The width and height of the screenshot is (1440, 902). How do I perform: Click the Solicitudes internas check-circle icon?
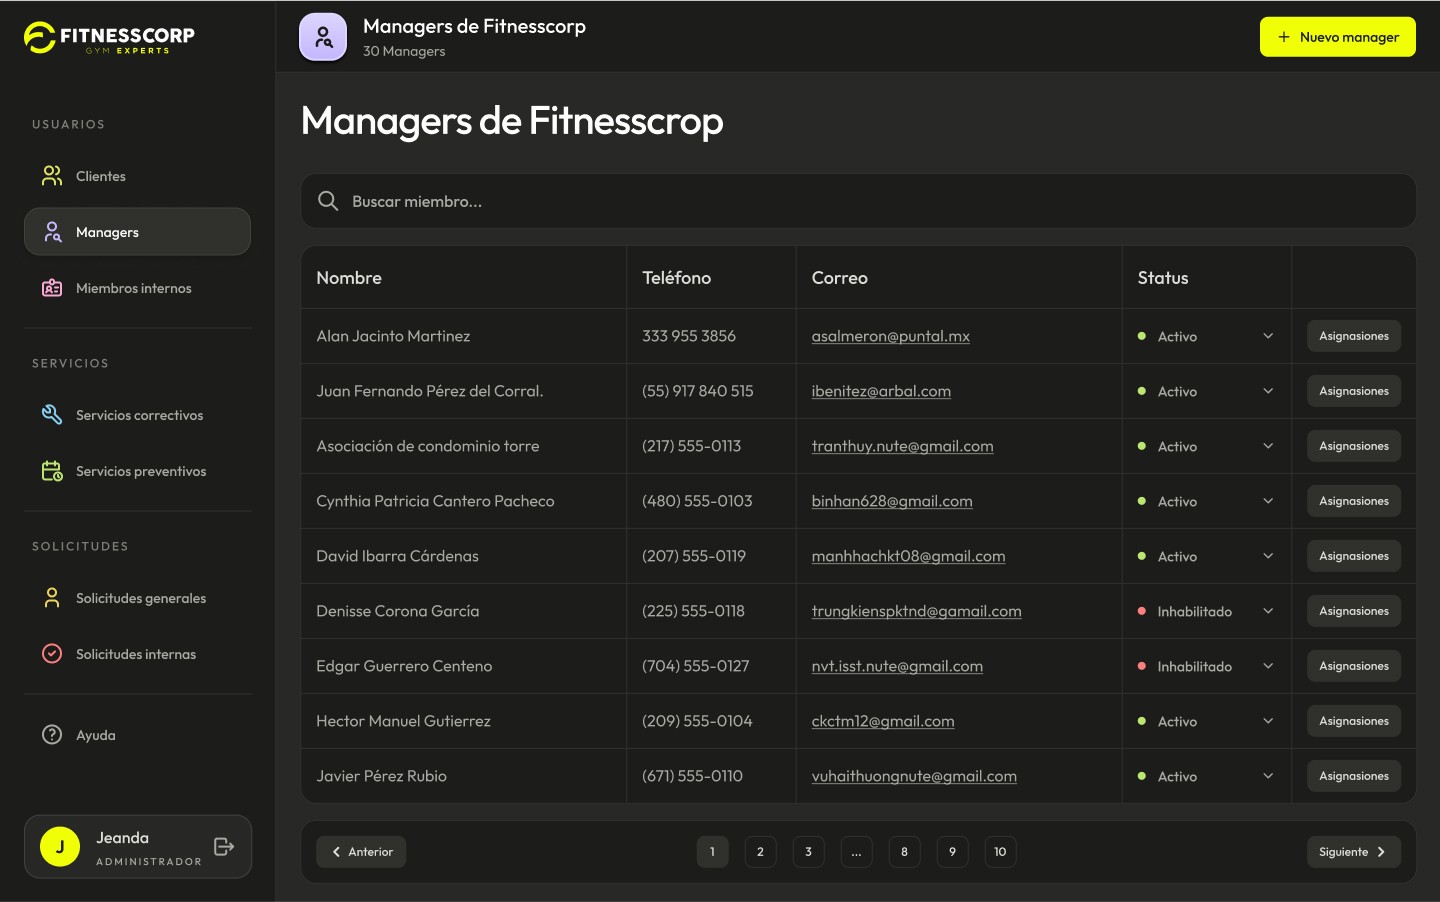click(52, 654)
